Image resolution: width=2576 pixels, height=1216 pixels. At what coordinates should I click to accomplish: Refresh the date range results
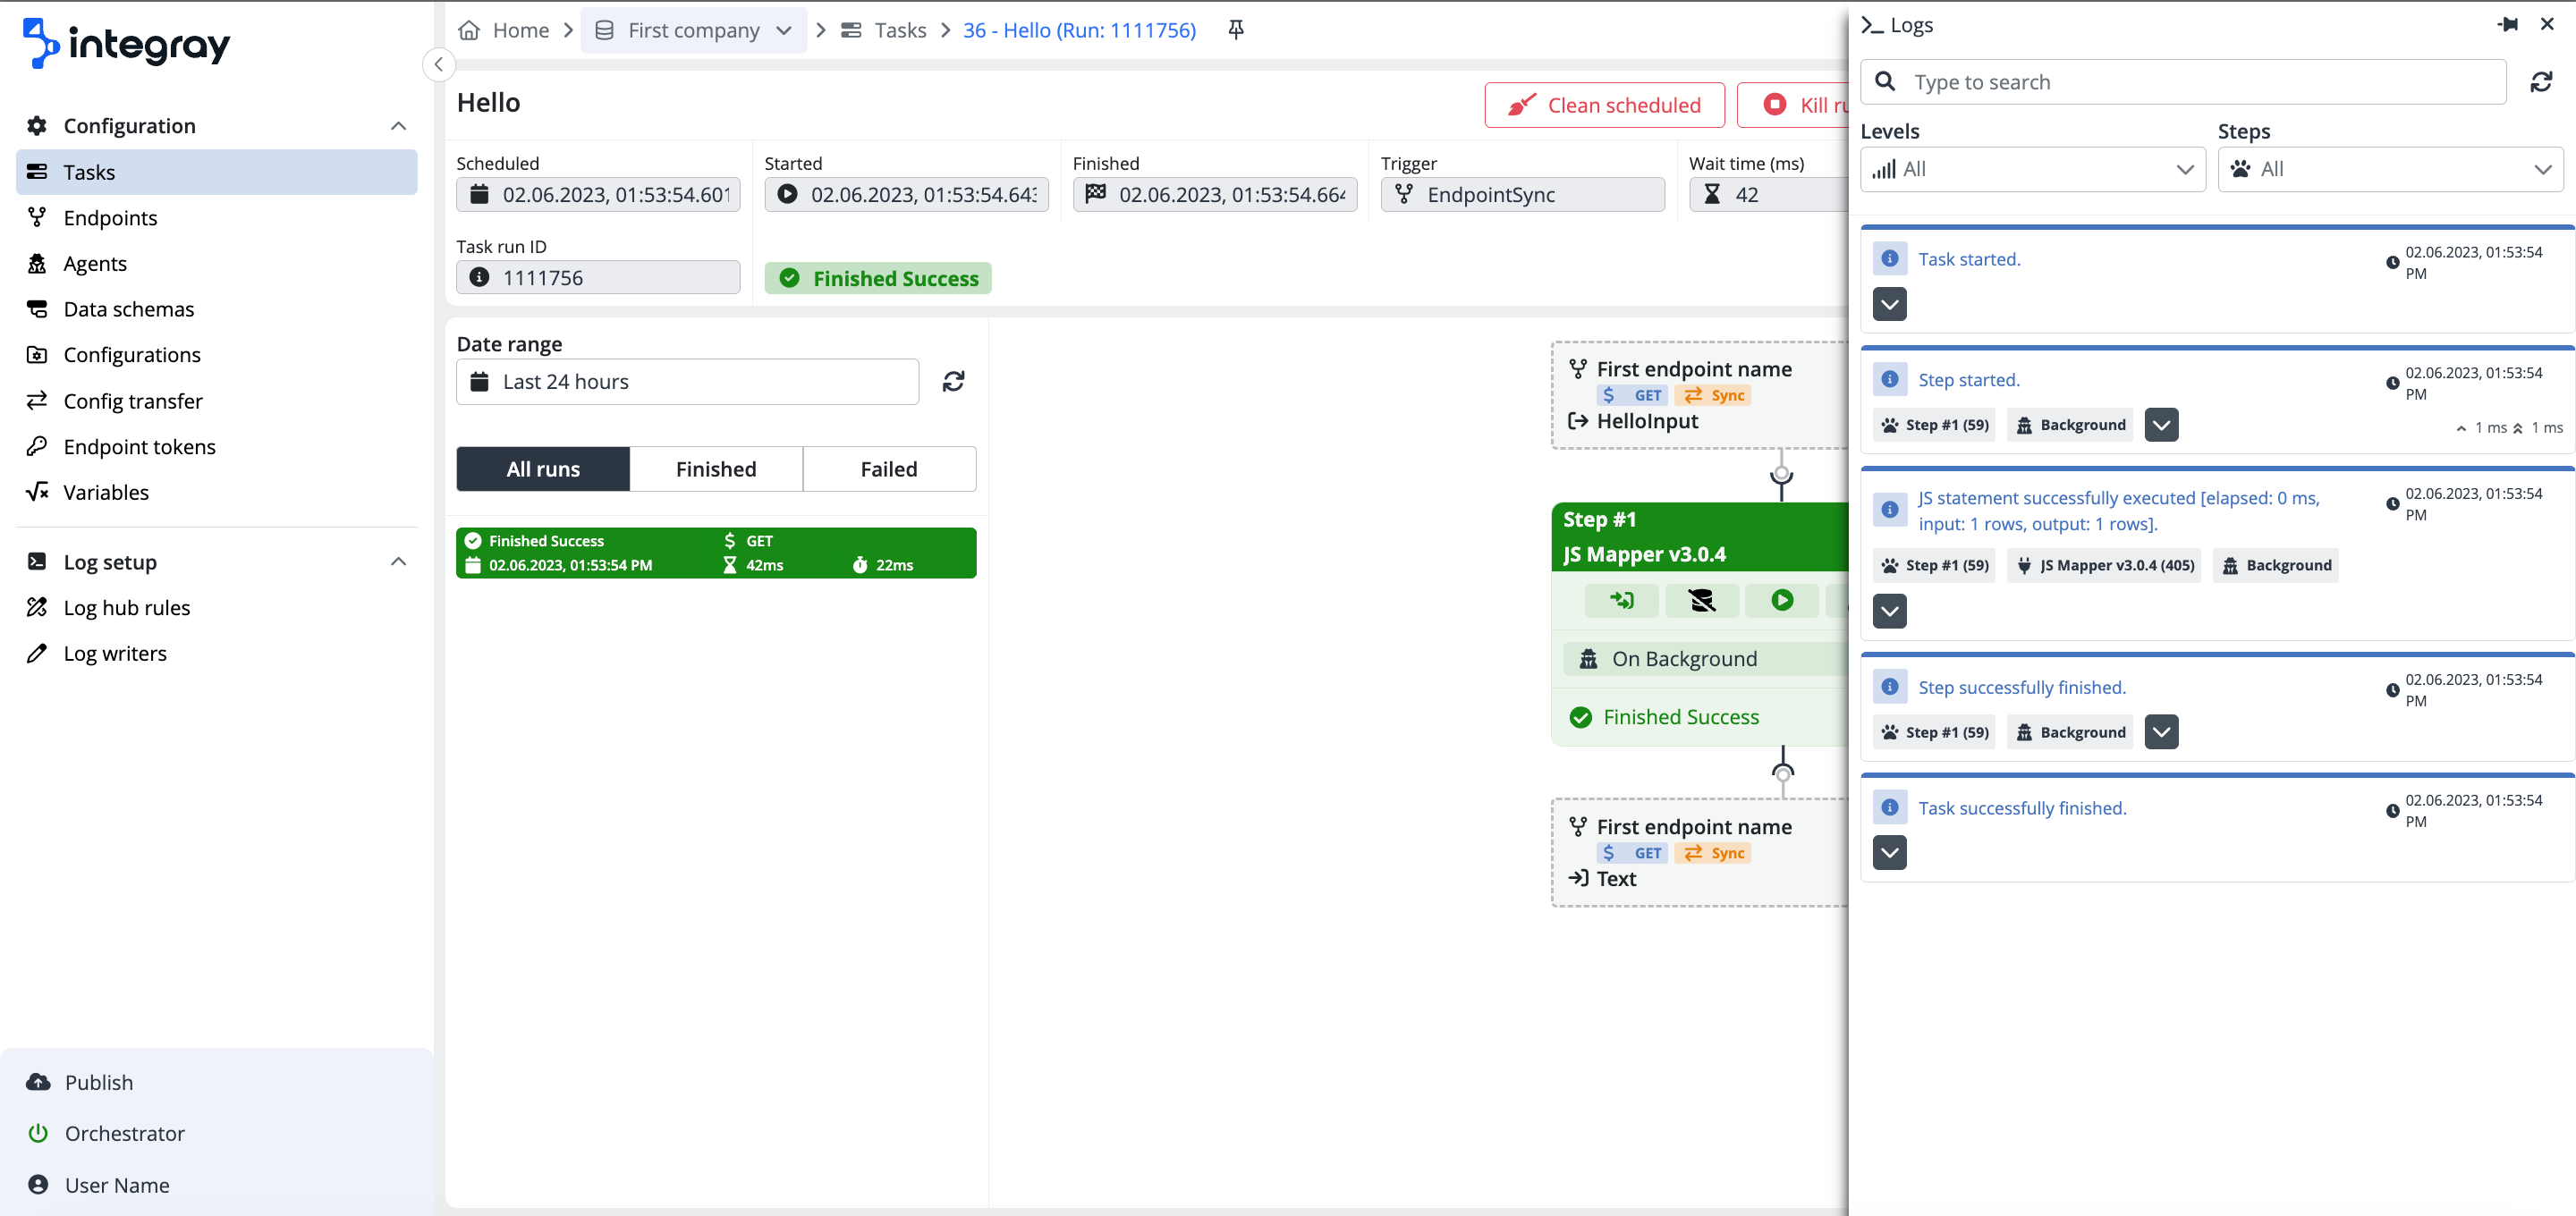(x=953, y=381)
